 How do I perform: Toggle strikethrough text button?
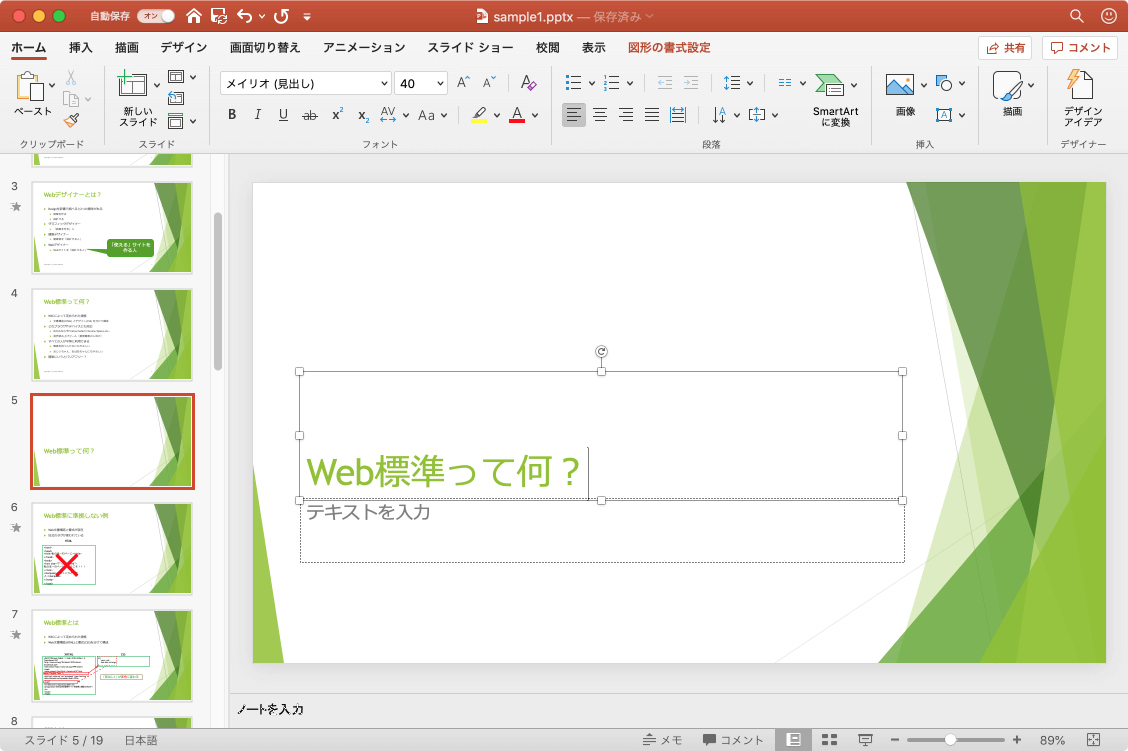point(309,115)
